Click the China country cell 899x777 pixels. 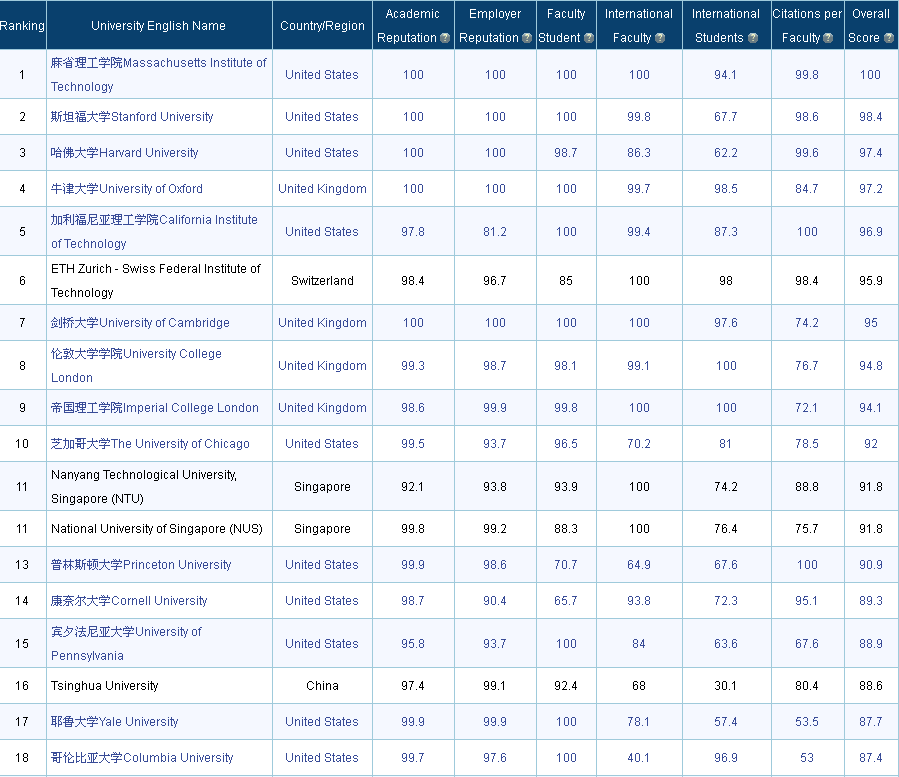(x=322, y=686)
